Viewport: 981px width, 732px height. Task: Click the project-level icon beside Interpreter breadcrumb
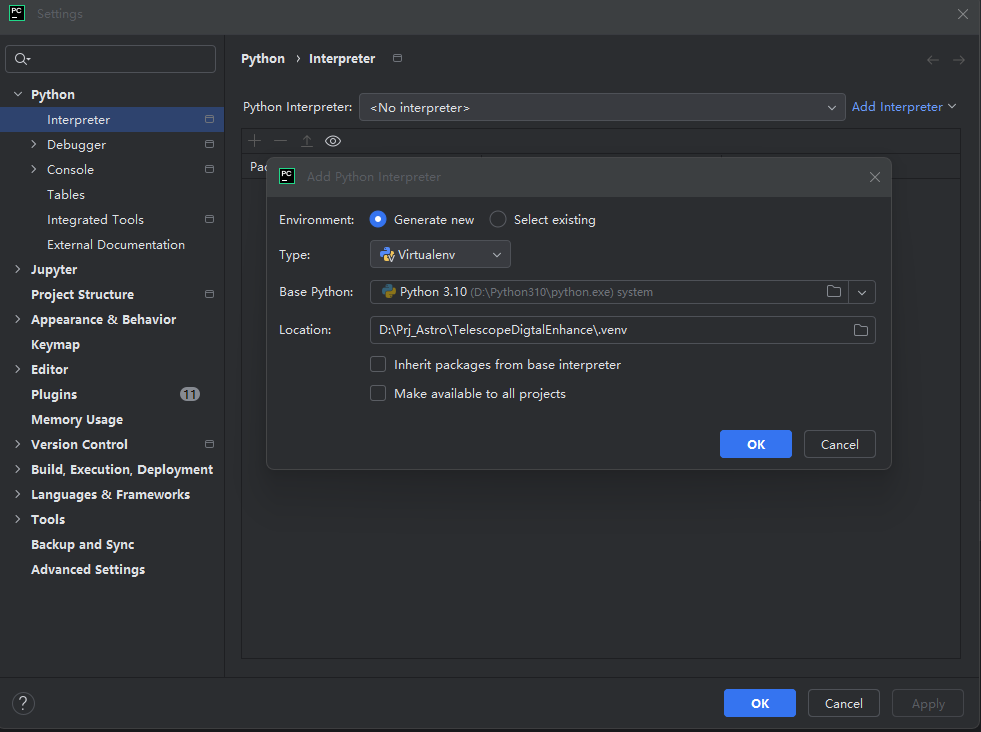[x=397, y=58]
